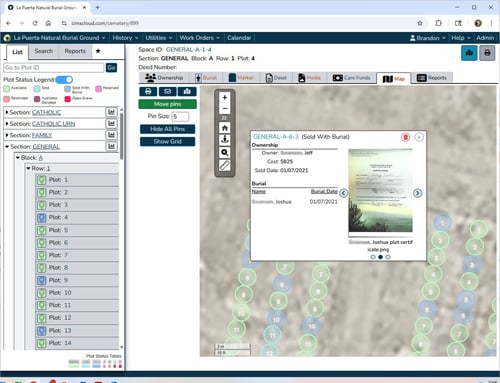Click the Go to Plot ID field
This screenshot has width=500, height=383.
coord(54,68)
